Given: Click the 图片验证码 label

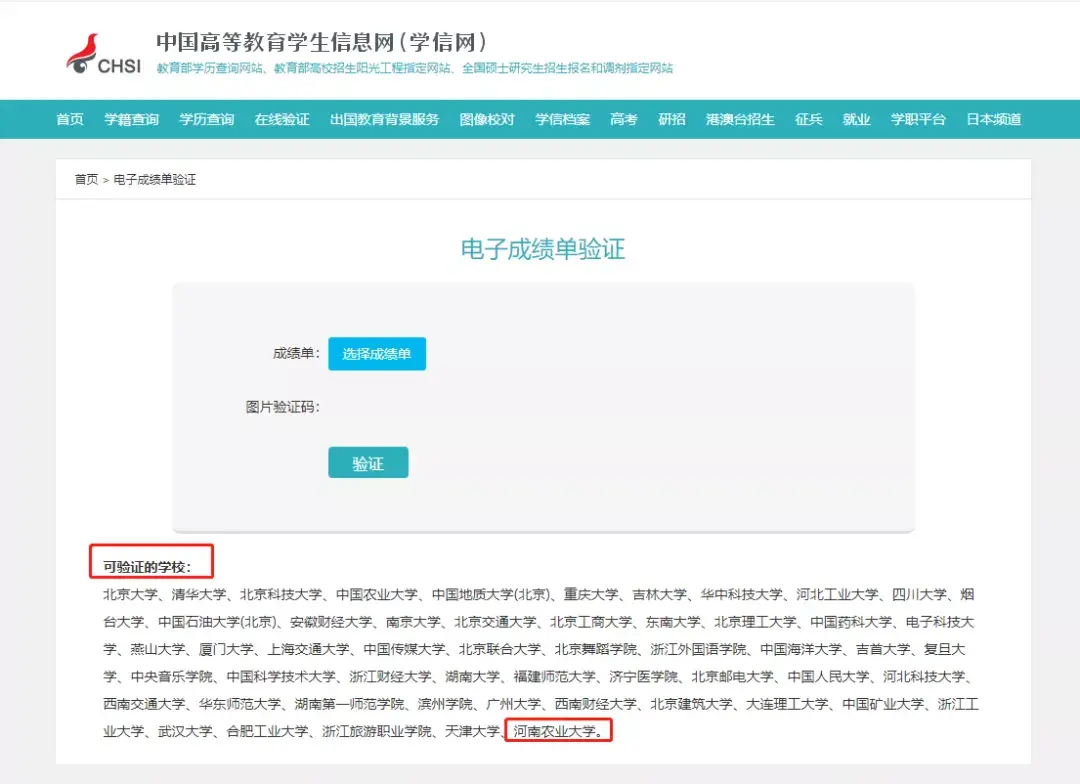Looking at the screenshot, I should point(282,407).
